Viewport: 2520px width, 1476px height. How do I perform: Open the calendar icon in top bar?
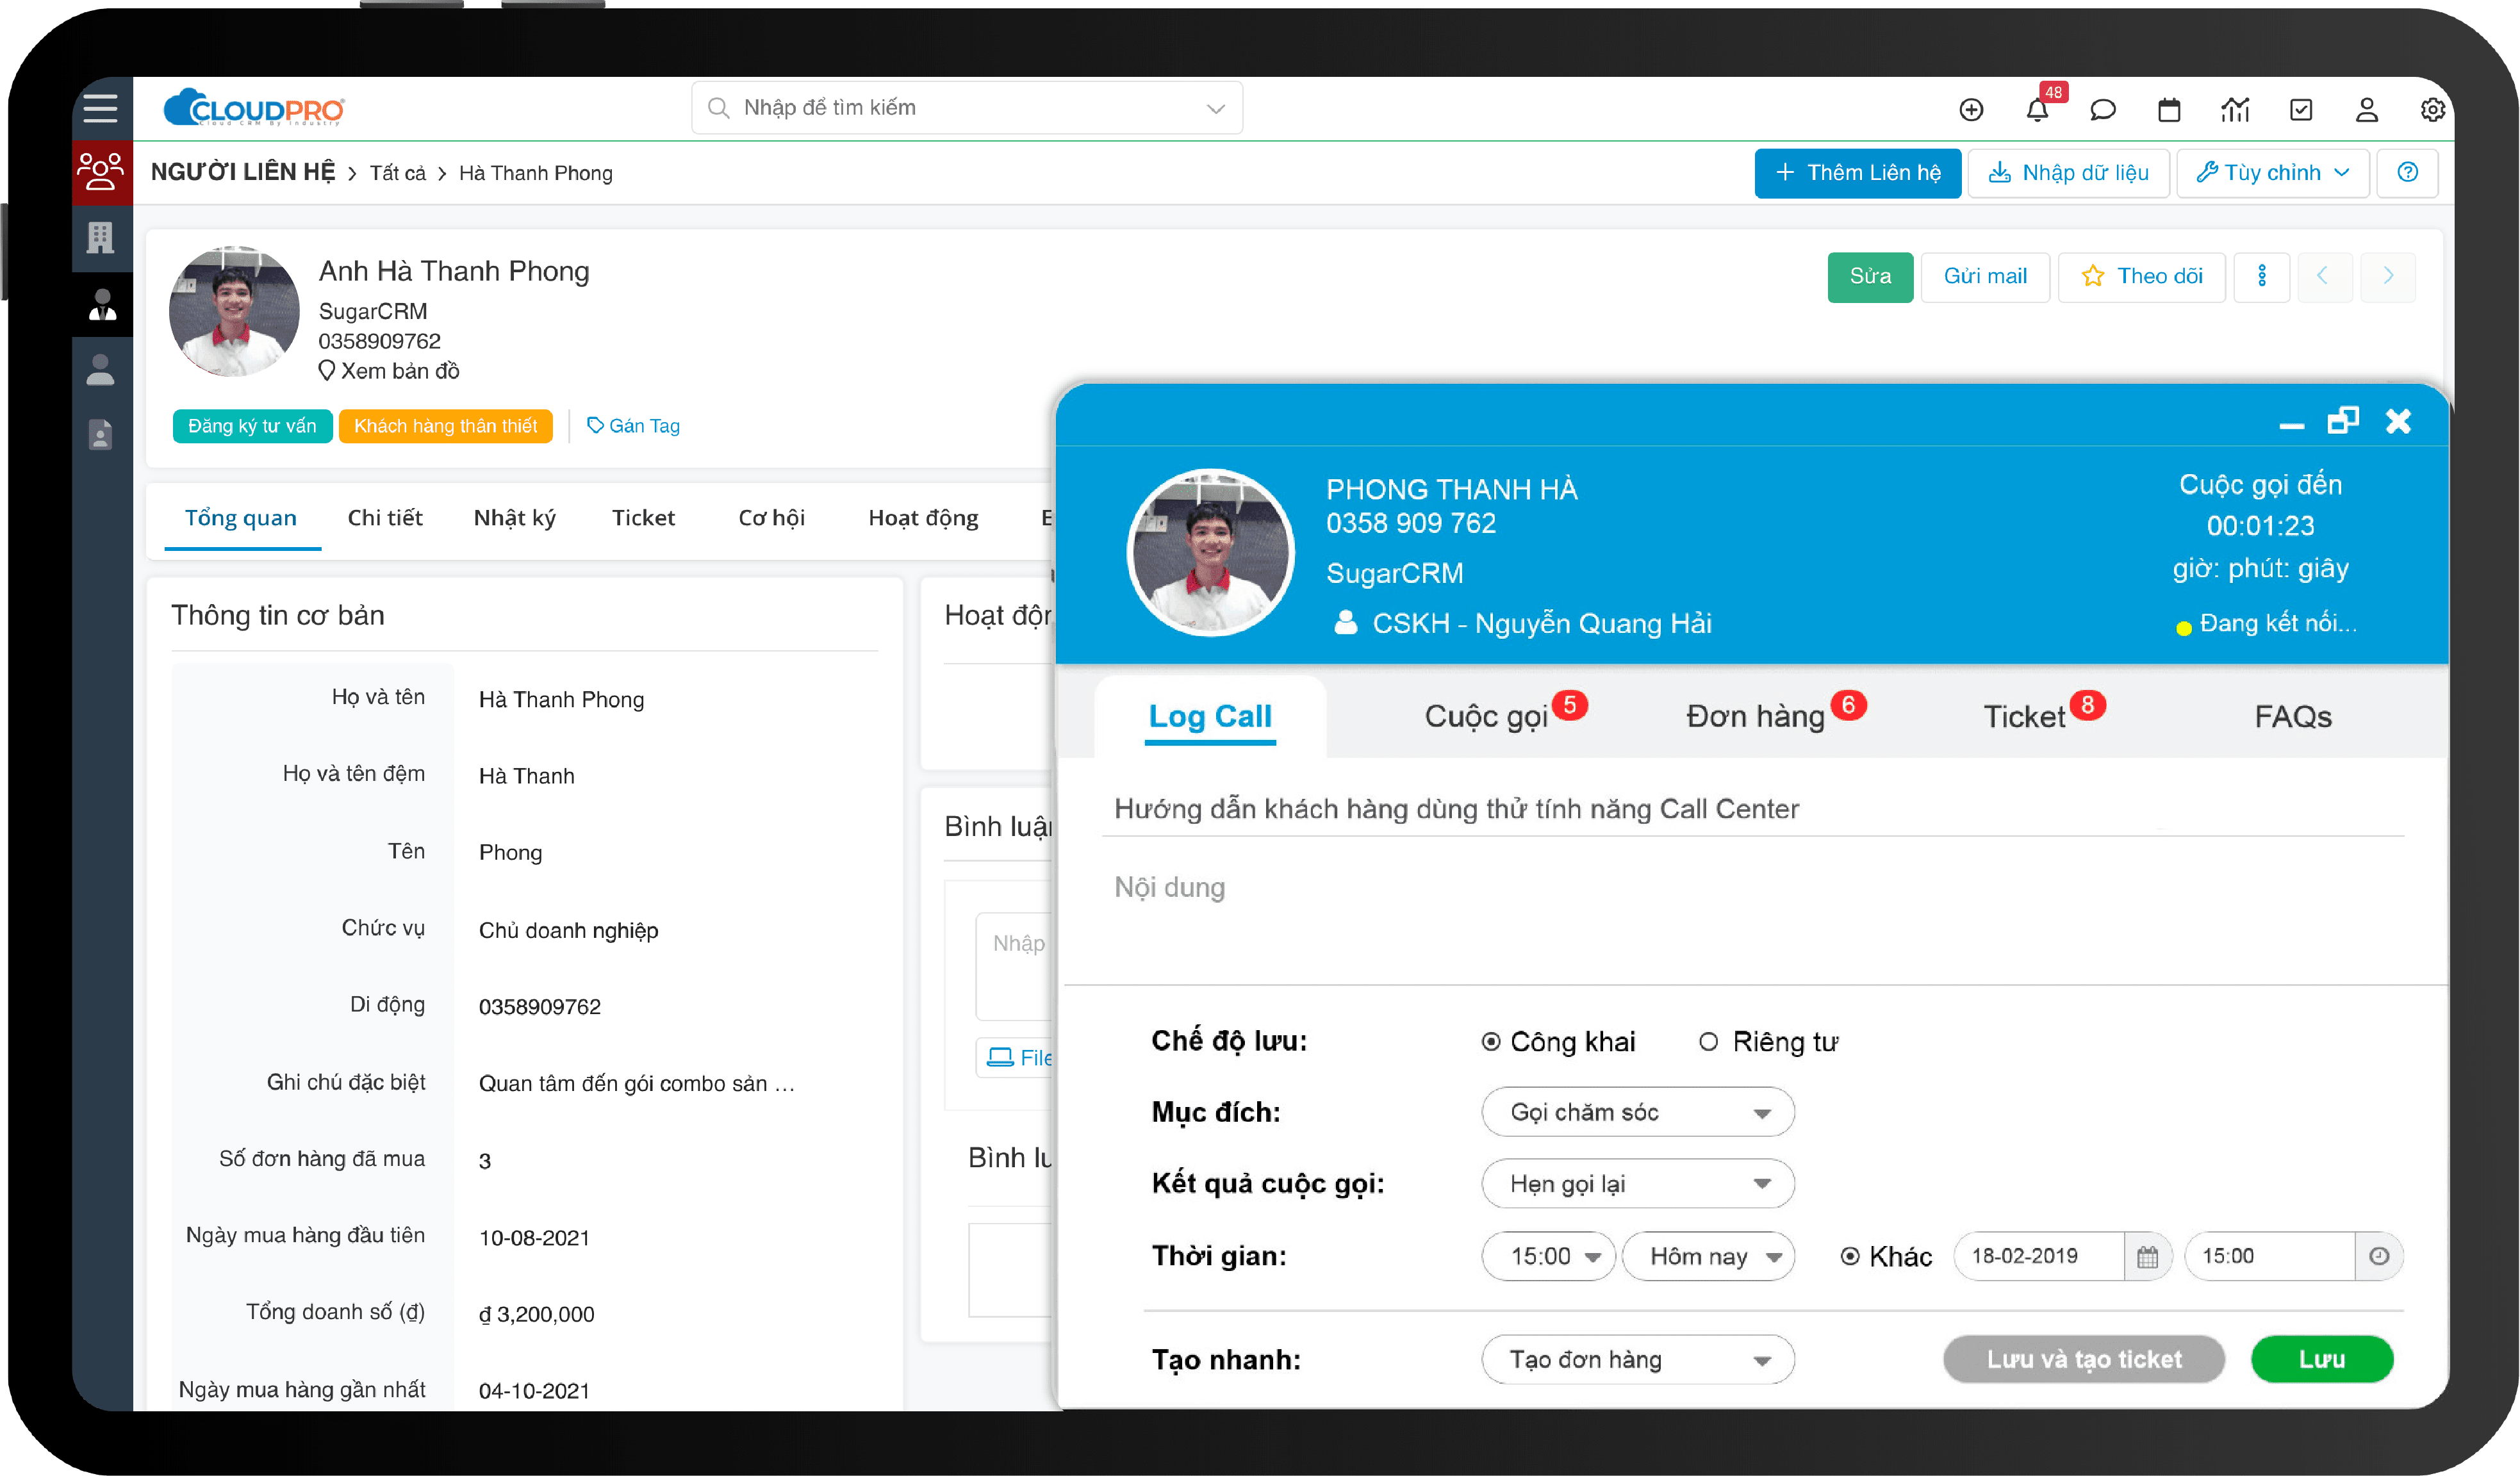pos(2169,109)
